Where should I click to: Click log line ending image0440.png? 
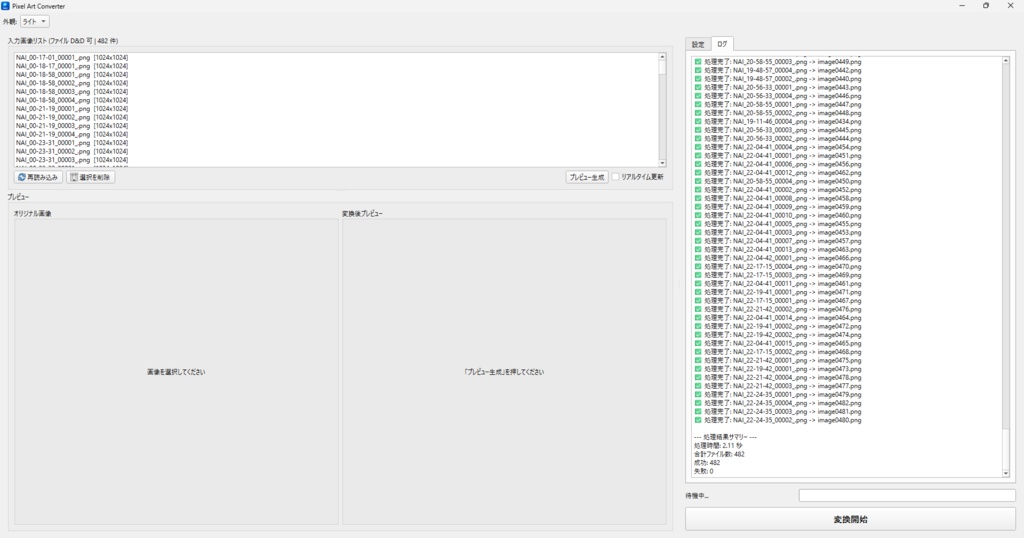point(778,78)
